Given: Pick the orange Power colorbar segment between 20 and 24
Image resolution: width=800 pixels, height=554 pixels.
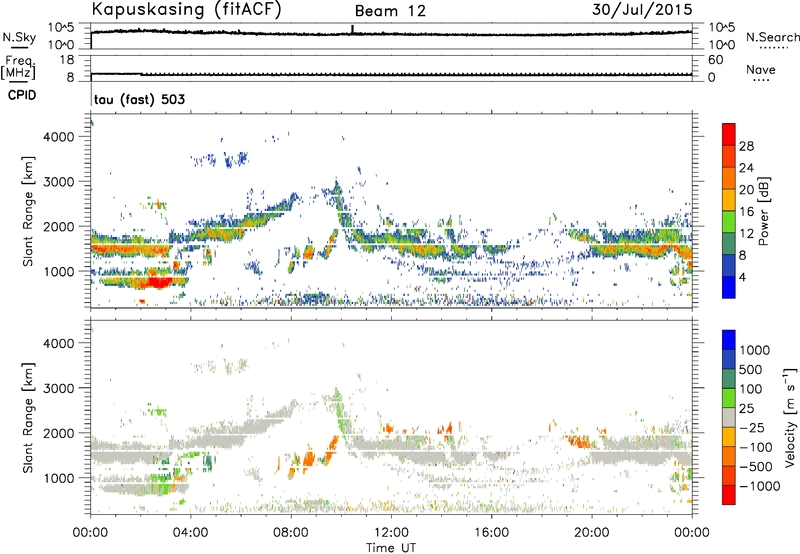Looking at the screenshot, I should tap(729, 179).
